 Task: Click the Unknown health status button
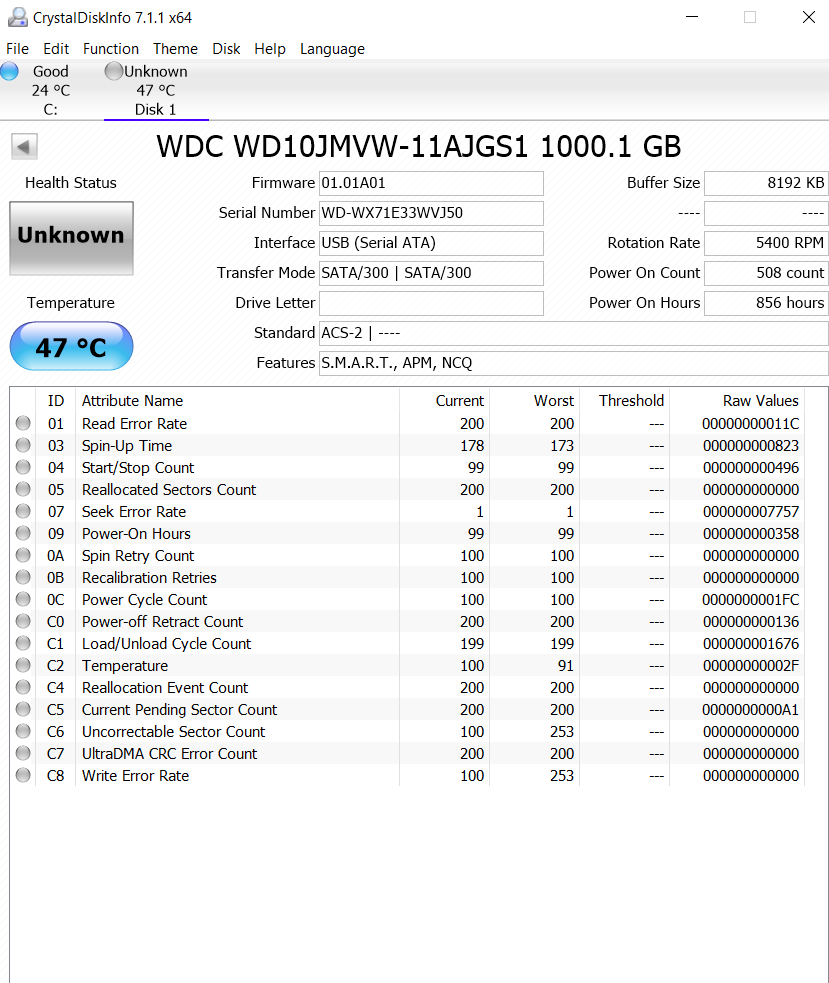[x=71, y=238]
